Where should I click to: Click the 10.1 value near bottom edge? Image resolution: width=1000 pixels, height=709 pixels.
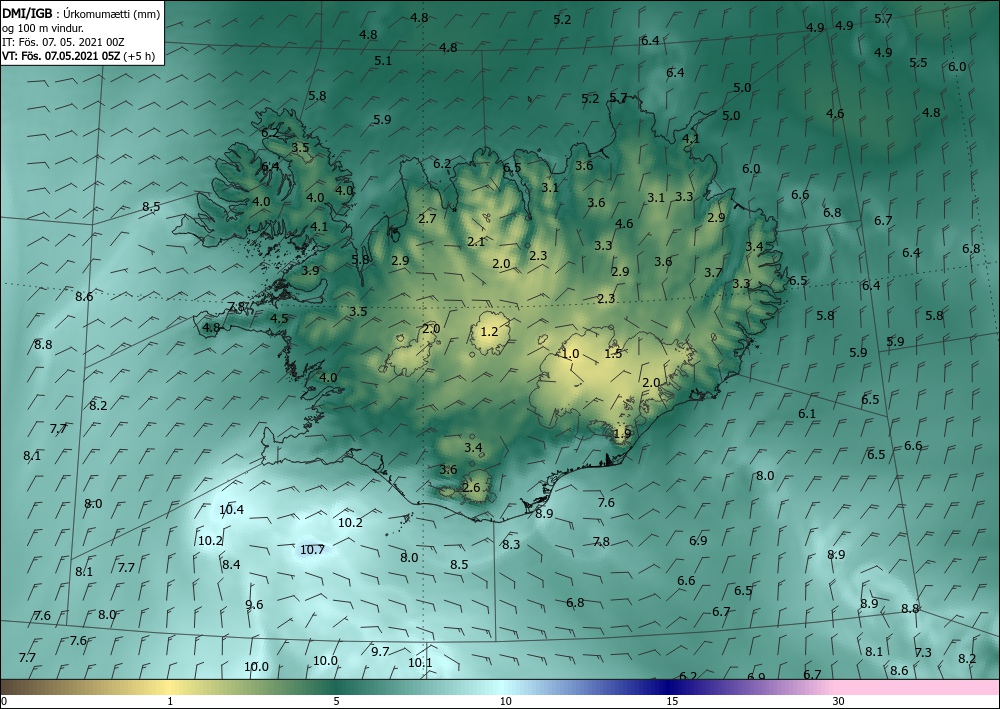(420, 662)
